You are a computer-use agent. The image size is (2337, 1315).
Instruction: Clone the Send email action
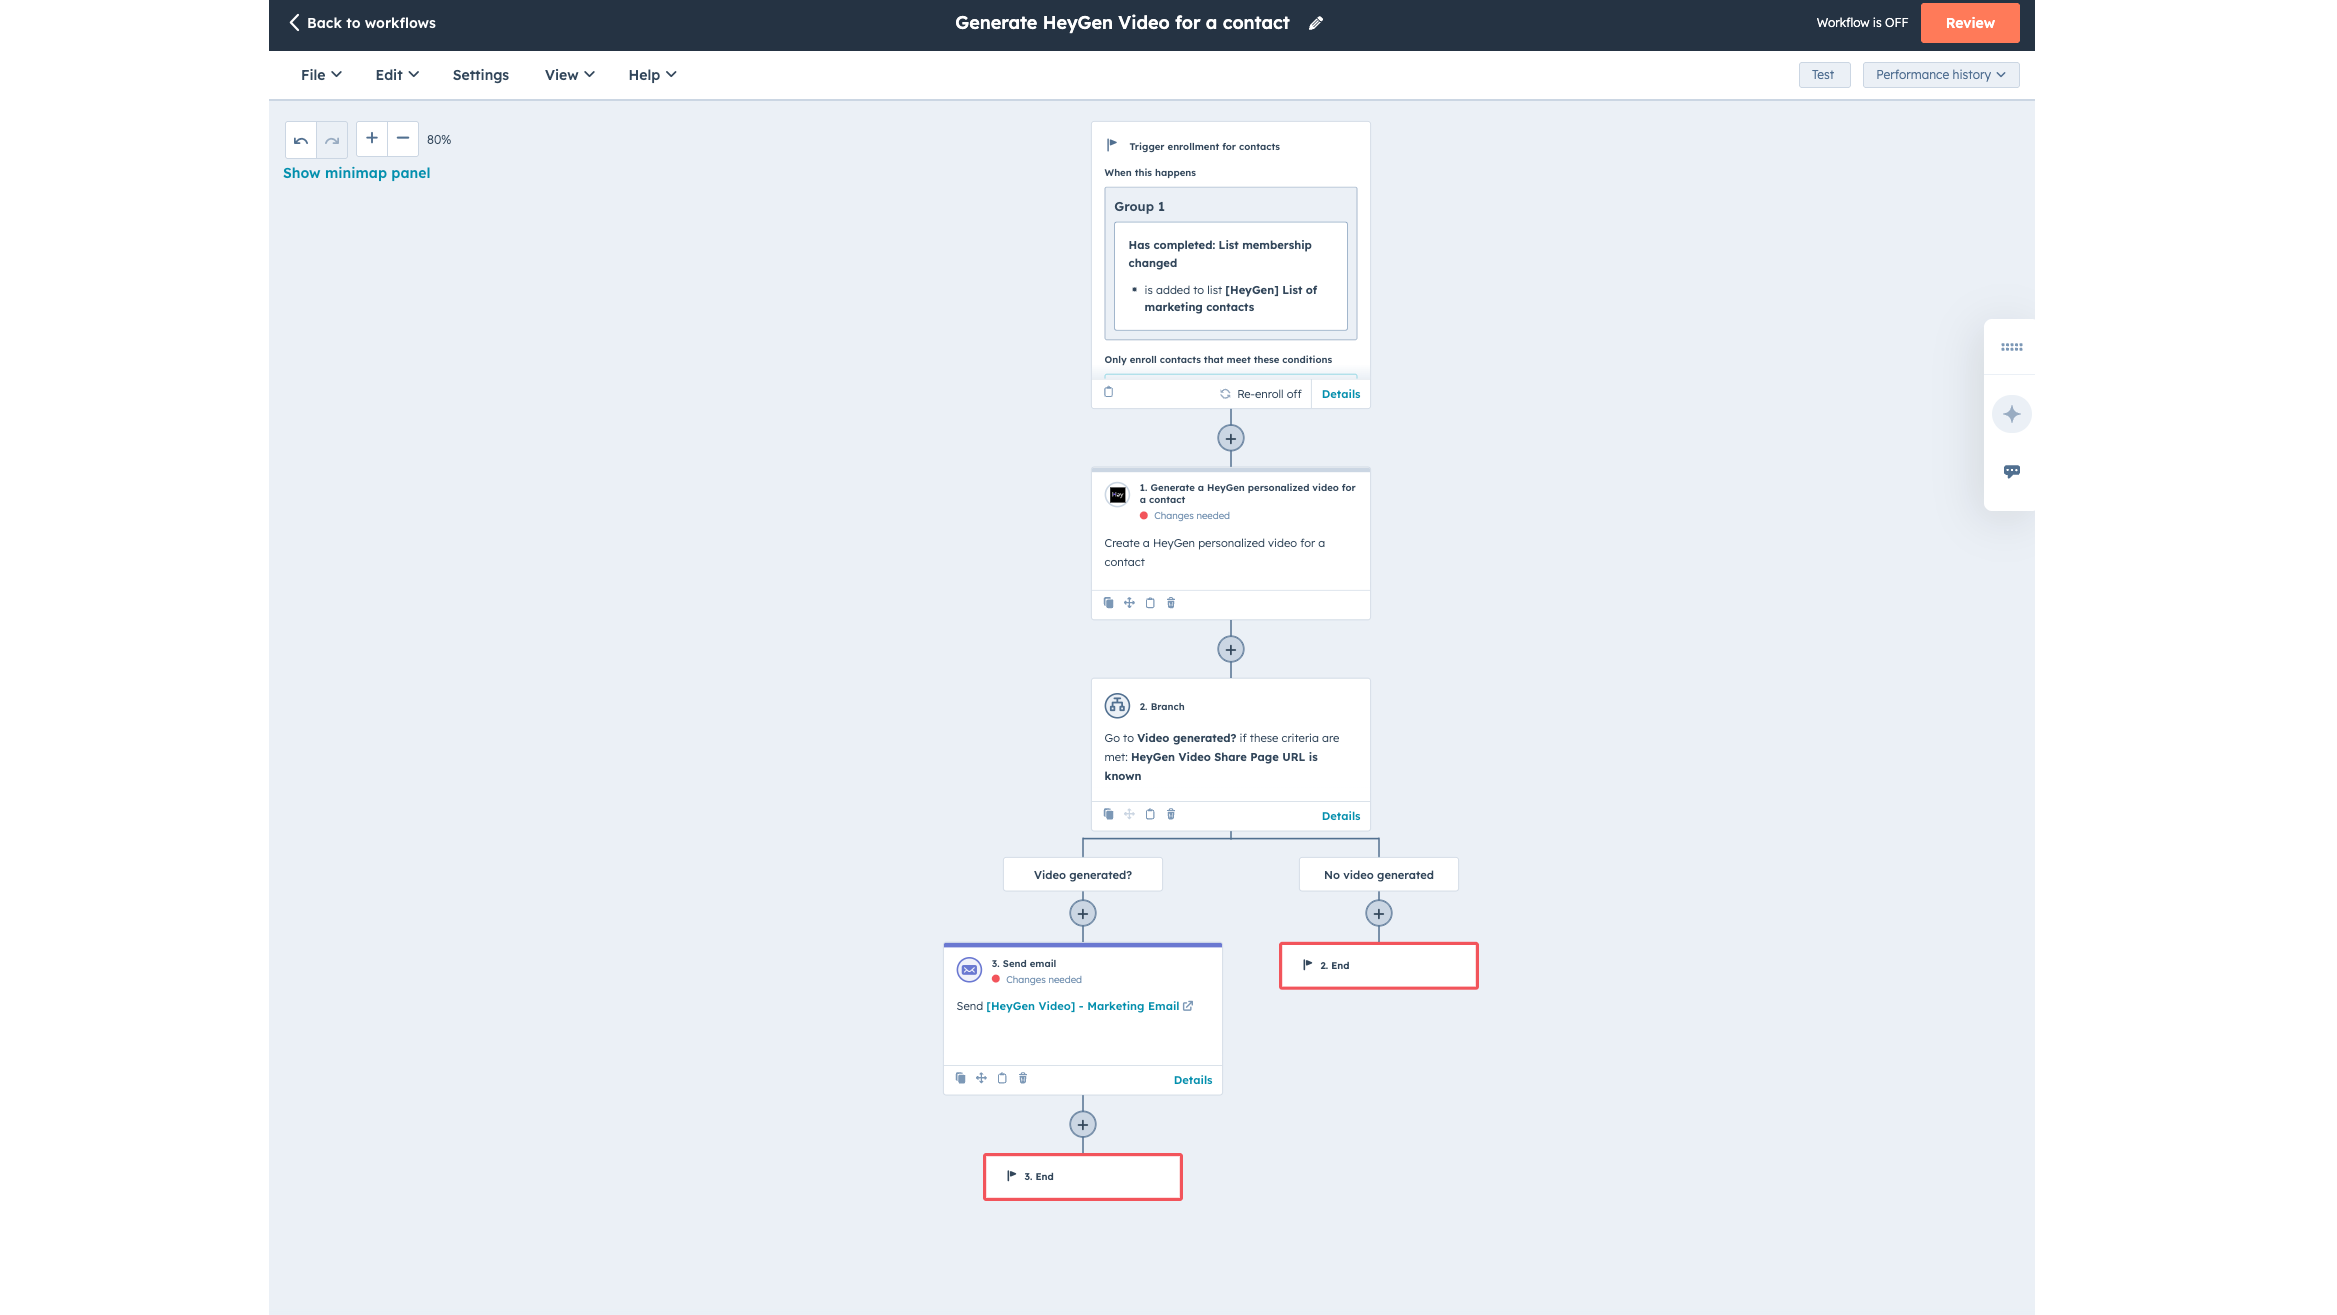pyautogui.click(x=960, y=1078)
